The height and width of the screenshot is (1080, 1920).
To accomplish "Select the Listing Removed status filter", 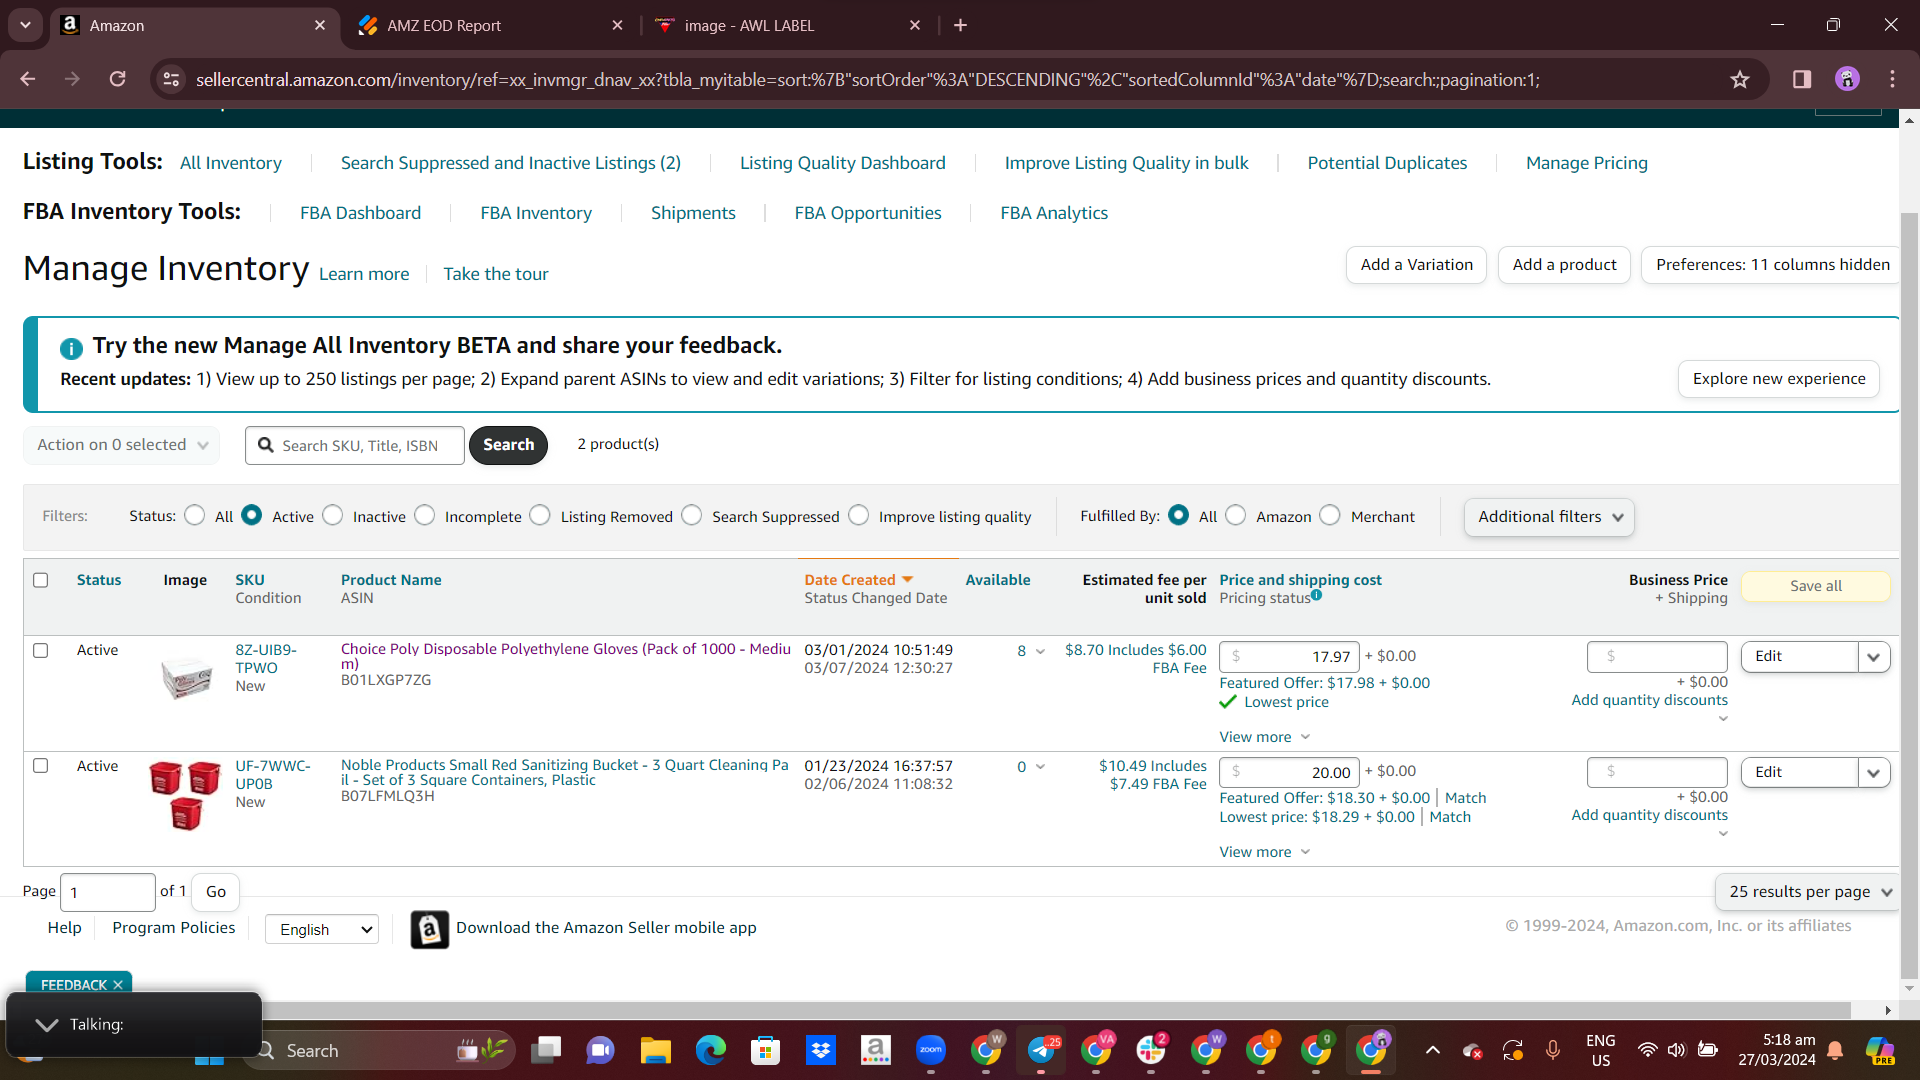I will point(540,515).
